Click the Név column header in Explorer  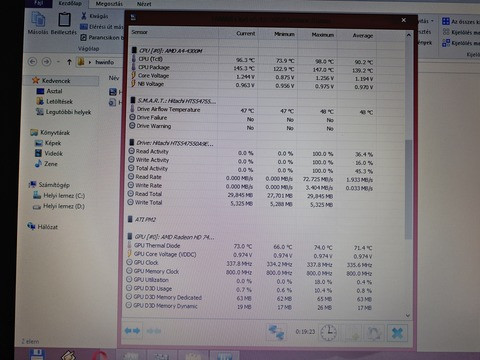pos(114,78)
